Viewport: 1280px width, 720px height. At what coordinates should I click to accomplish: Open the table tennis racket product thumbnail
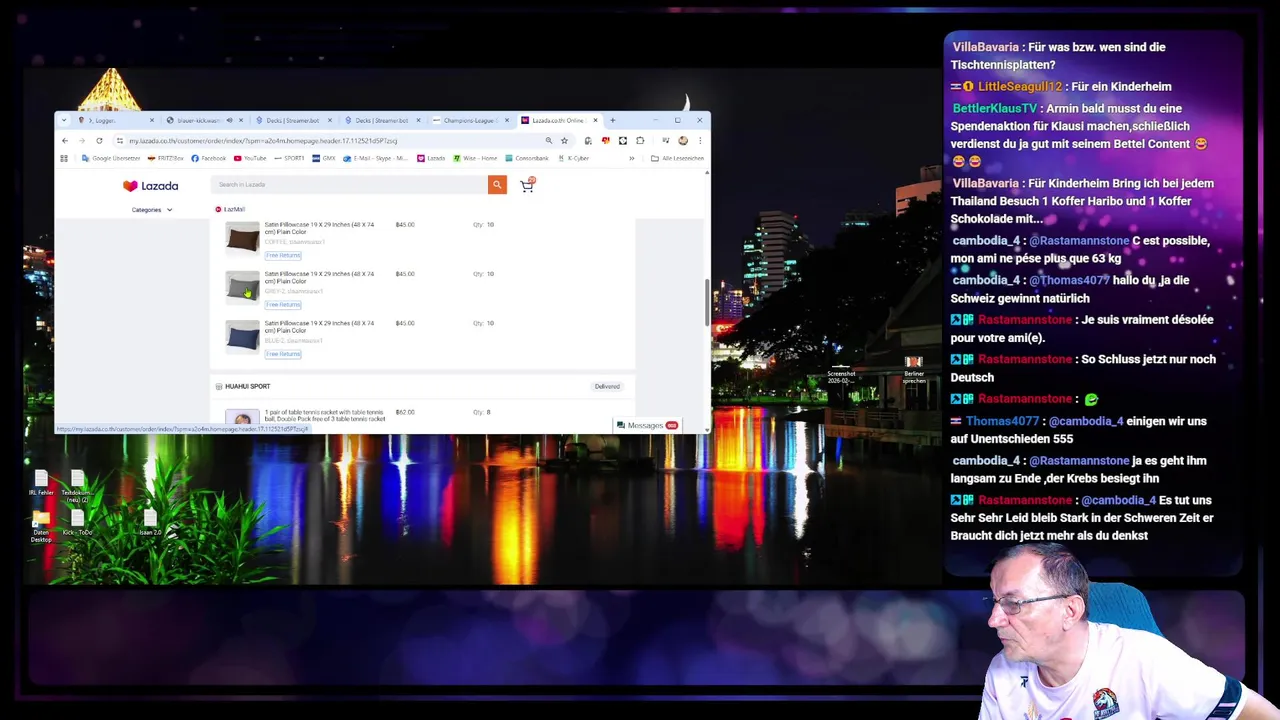click(x=242, y=419)
